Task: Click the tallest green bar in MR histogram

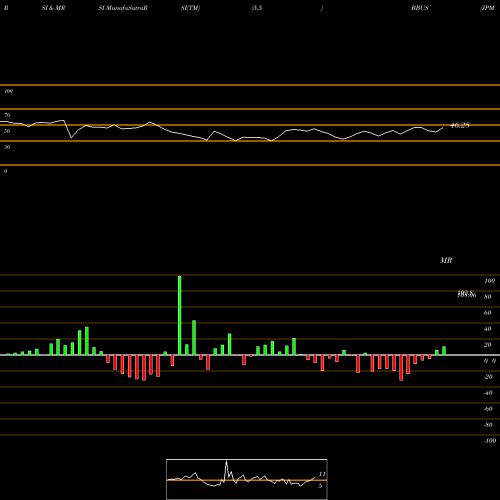Action: 180,315
